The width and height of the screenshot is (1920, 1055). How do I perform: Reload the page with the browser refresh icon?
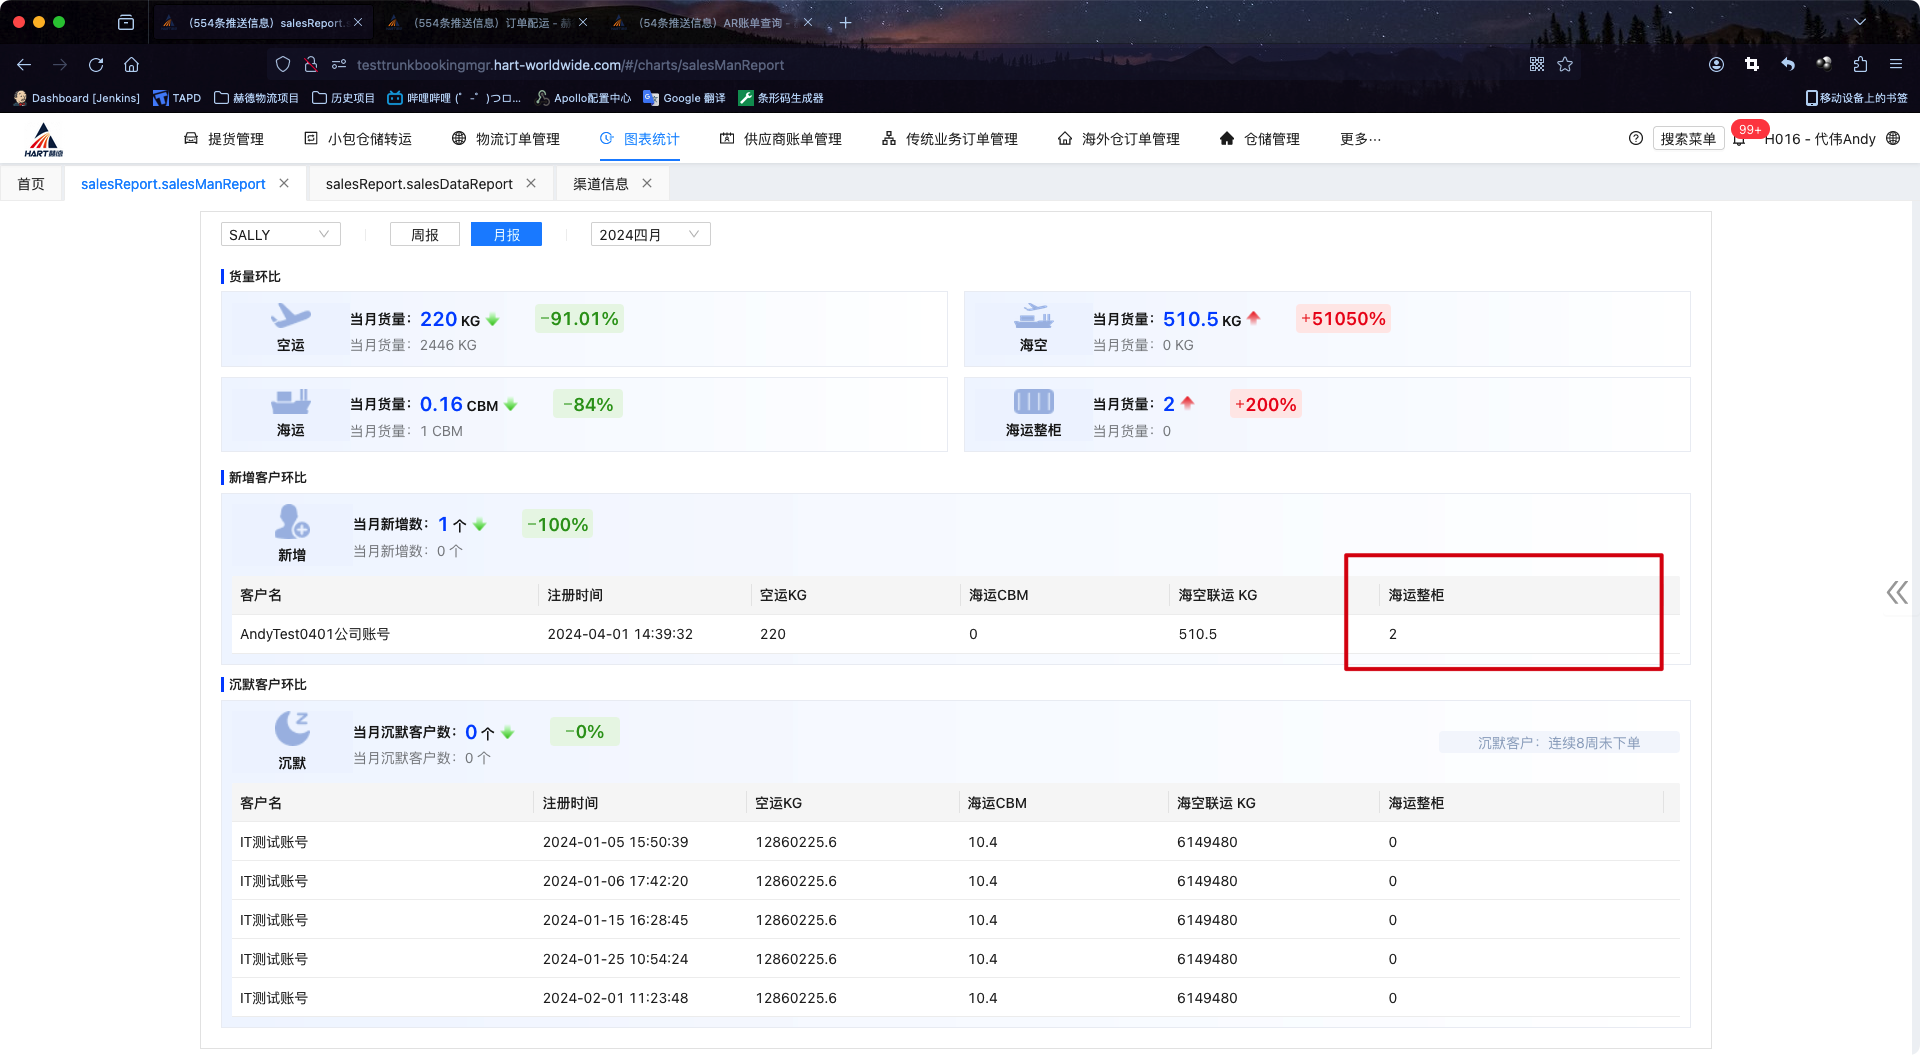click(96, 65)
